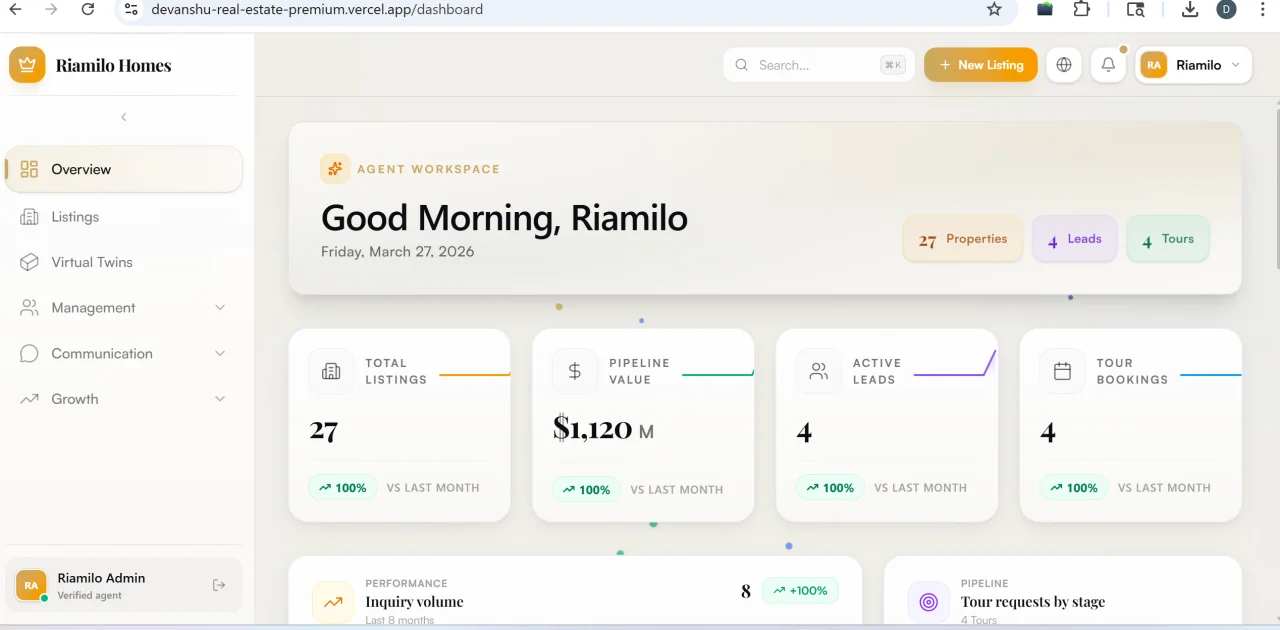Go to Virtual Twins page
Viewport: 1280px width, 630px height.
pyautogui.click(x=125, y=262)
